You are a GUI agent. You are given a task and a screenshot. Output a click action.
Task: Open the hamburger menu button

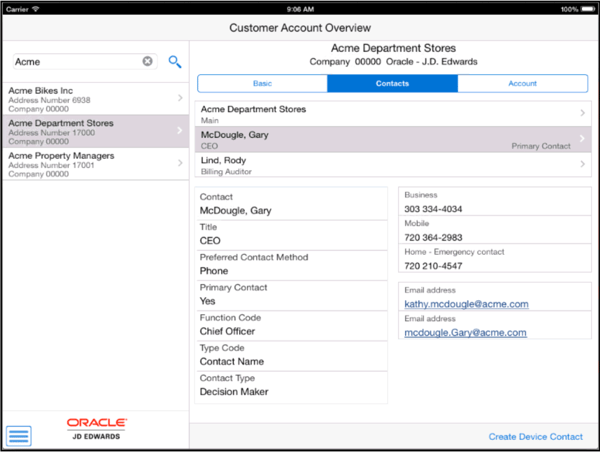19,436
